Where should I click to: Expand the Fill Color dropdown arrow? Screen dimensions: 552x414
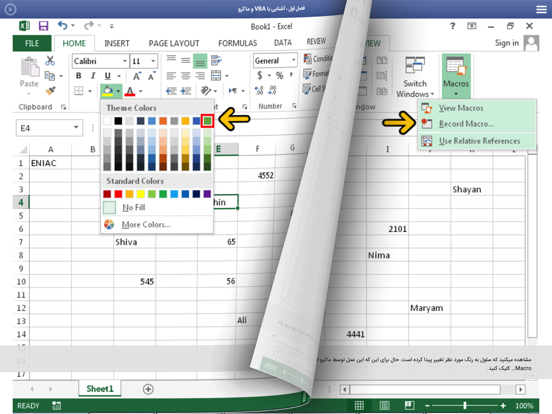tap(118, 91)
